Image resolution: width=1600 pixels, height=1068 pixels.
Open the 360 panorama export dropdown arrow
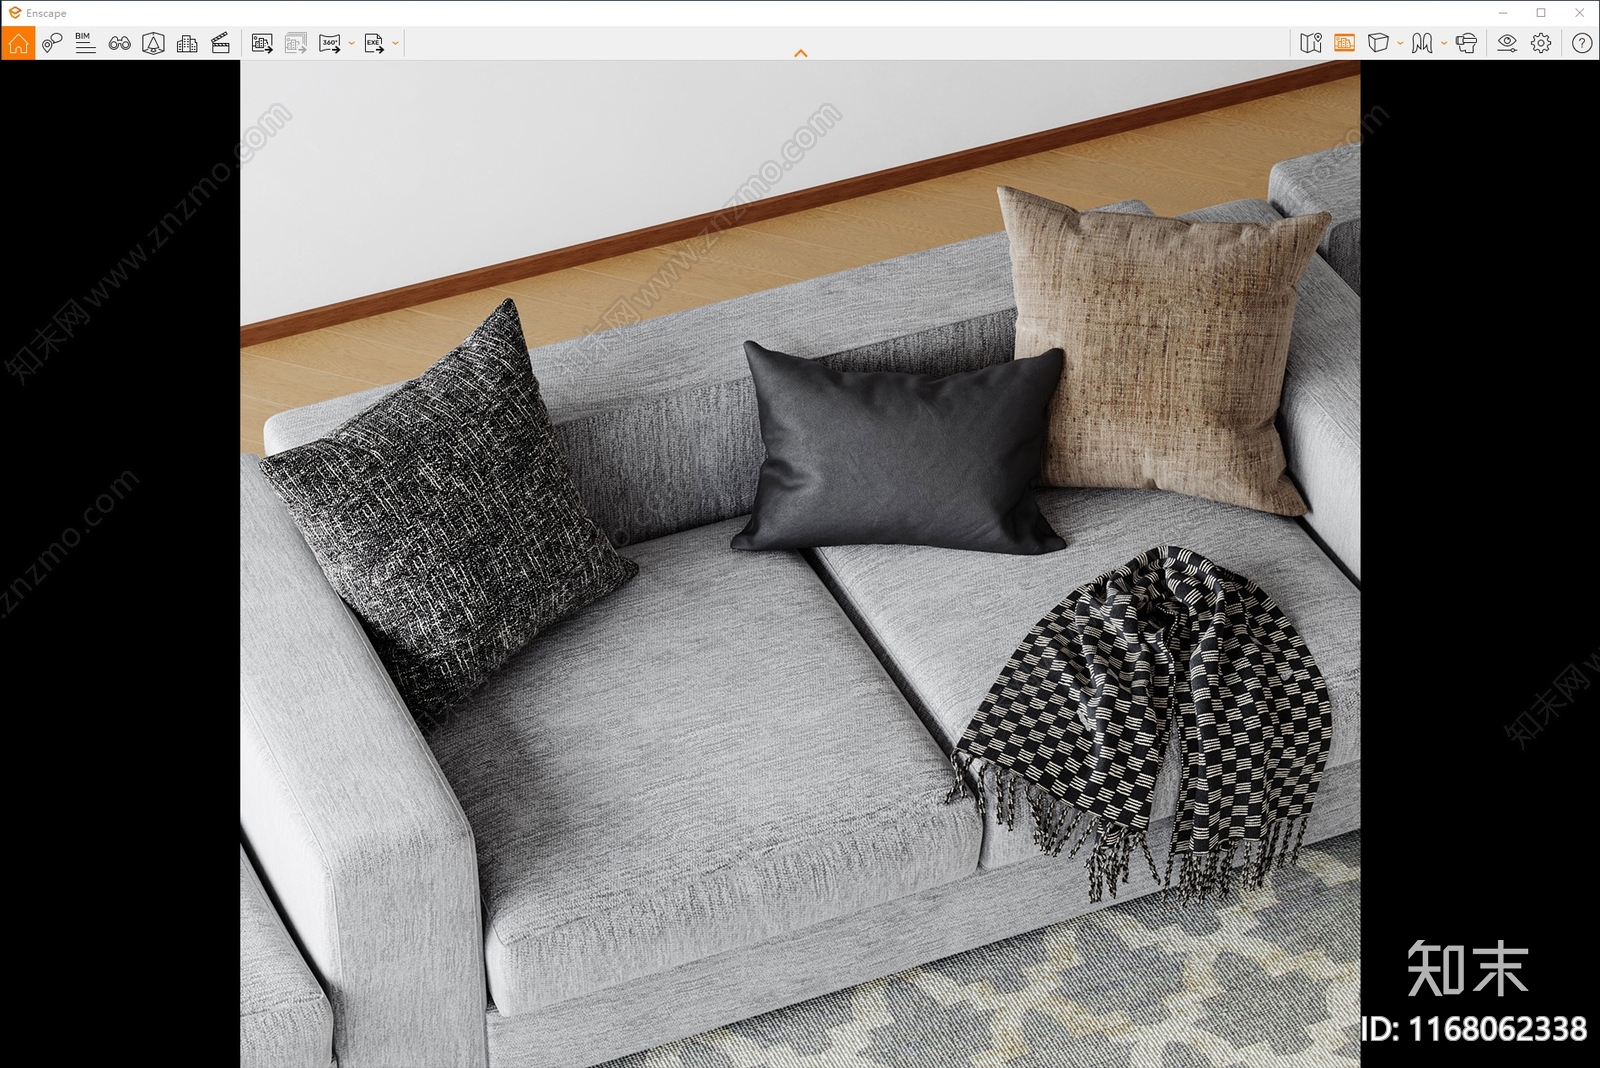pos(351,43)
